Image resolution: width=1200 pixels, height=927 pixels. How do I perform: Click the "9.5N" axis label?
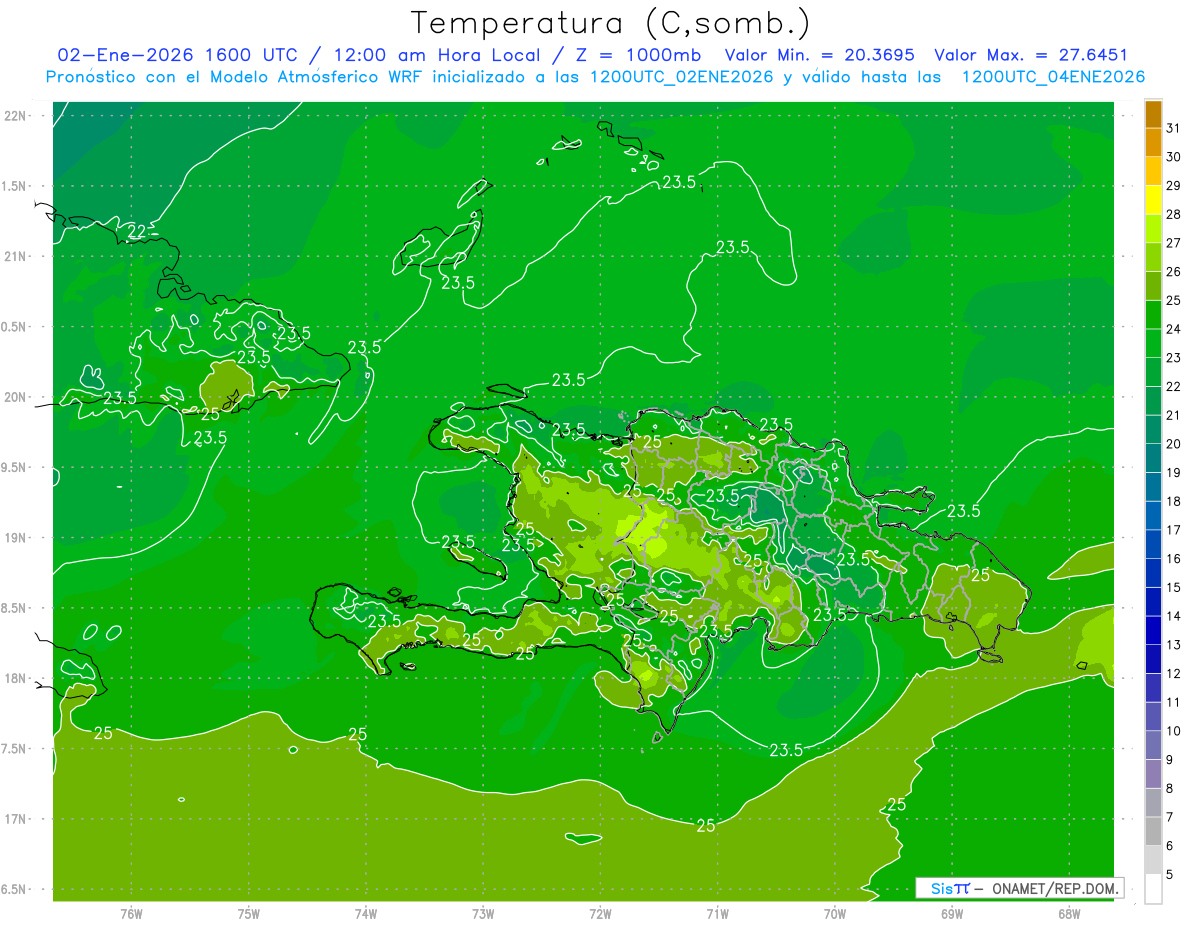click(x=14, y=467)
